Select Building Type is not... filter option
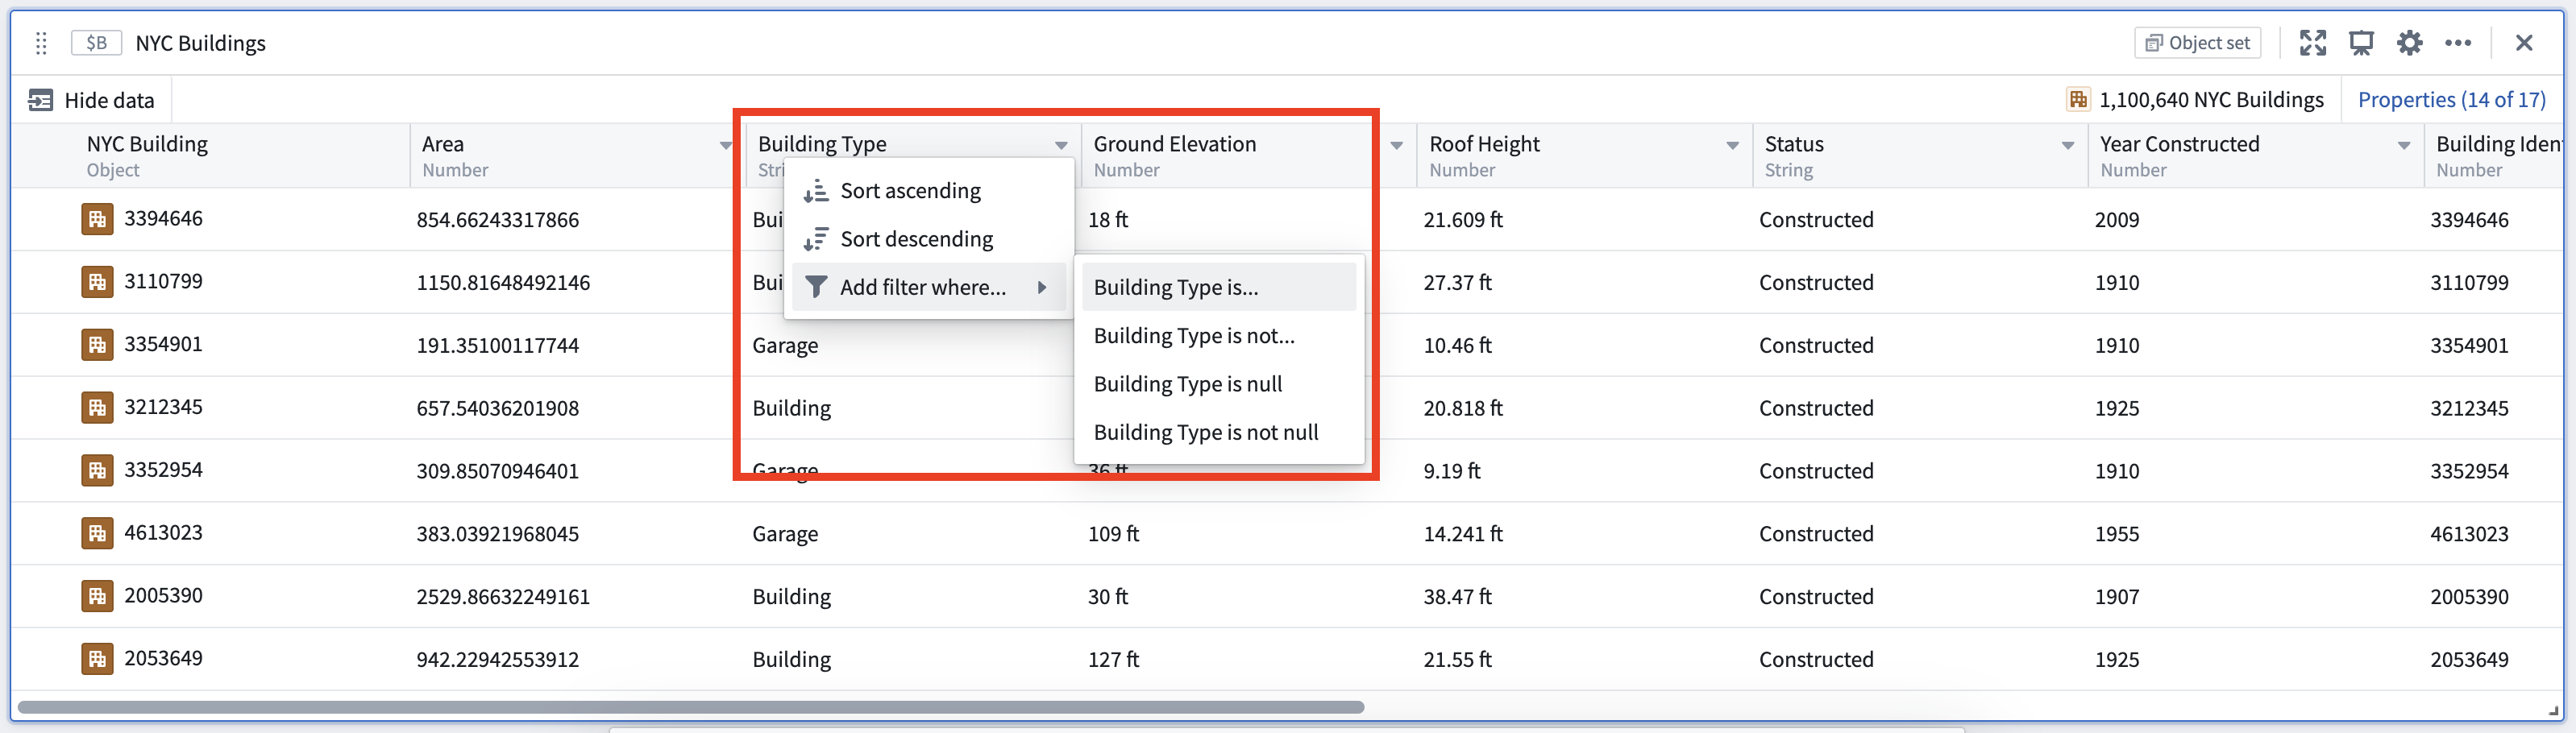The image size is (2576, 733). (1219, 336)
